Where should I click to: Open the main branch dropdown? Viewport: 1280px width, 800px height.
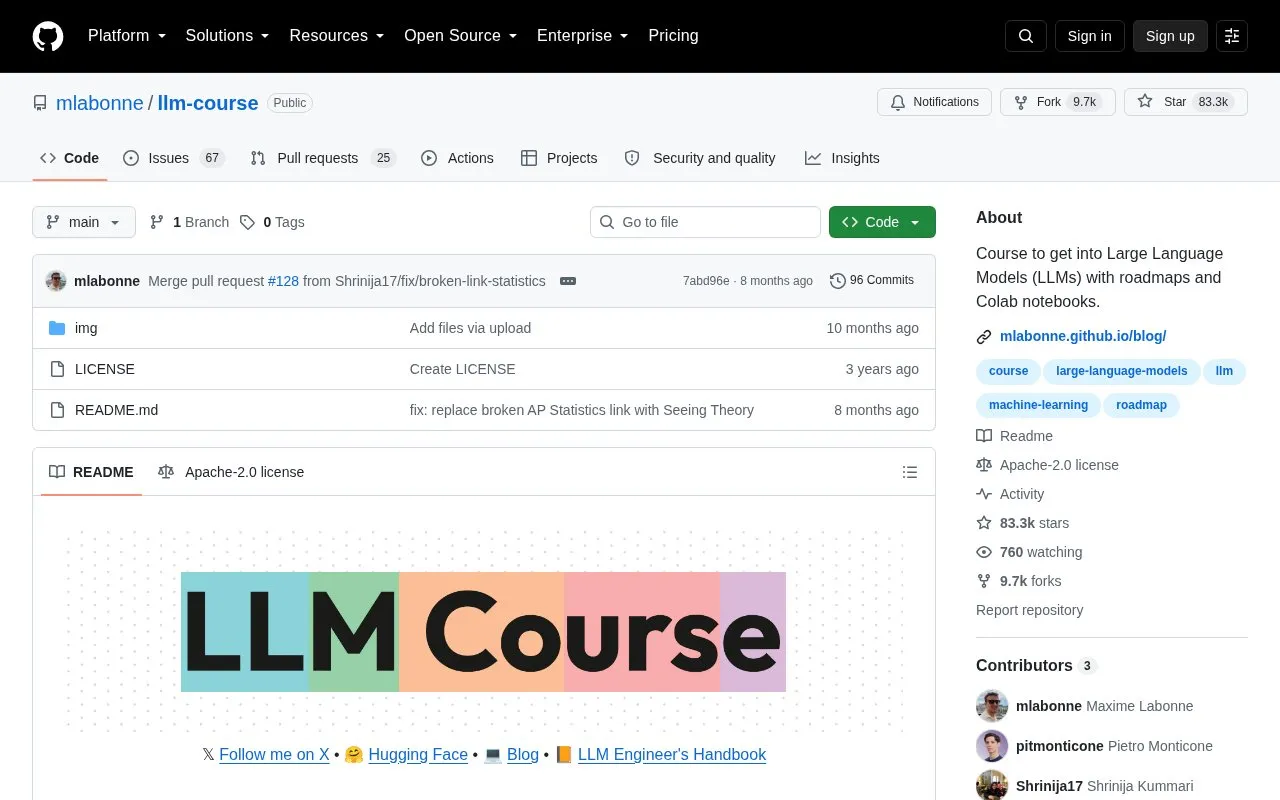(84, 222)
